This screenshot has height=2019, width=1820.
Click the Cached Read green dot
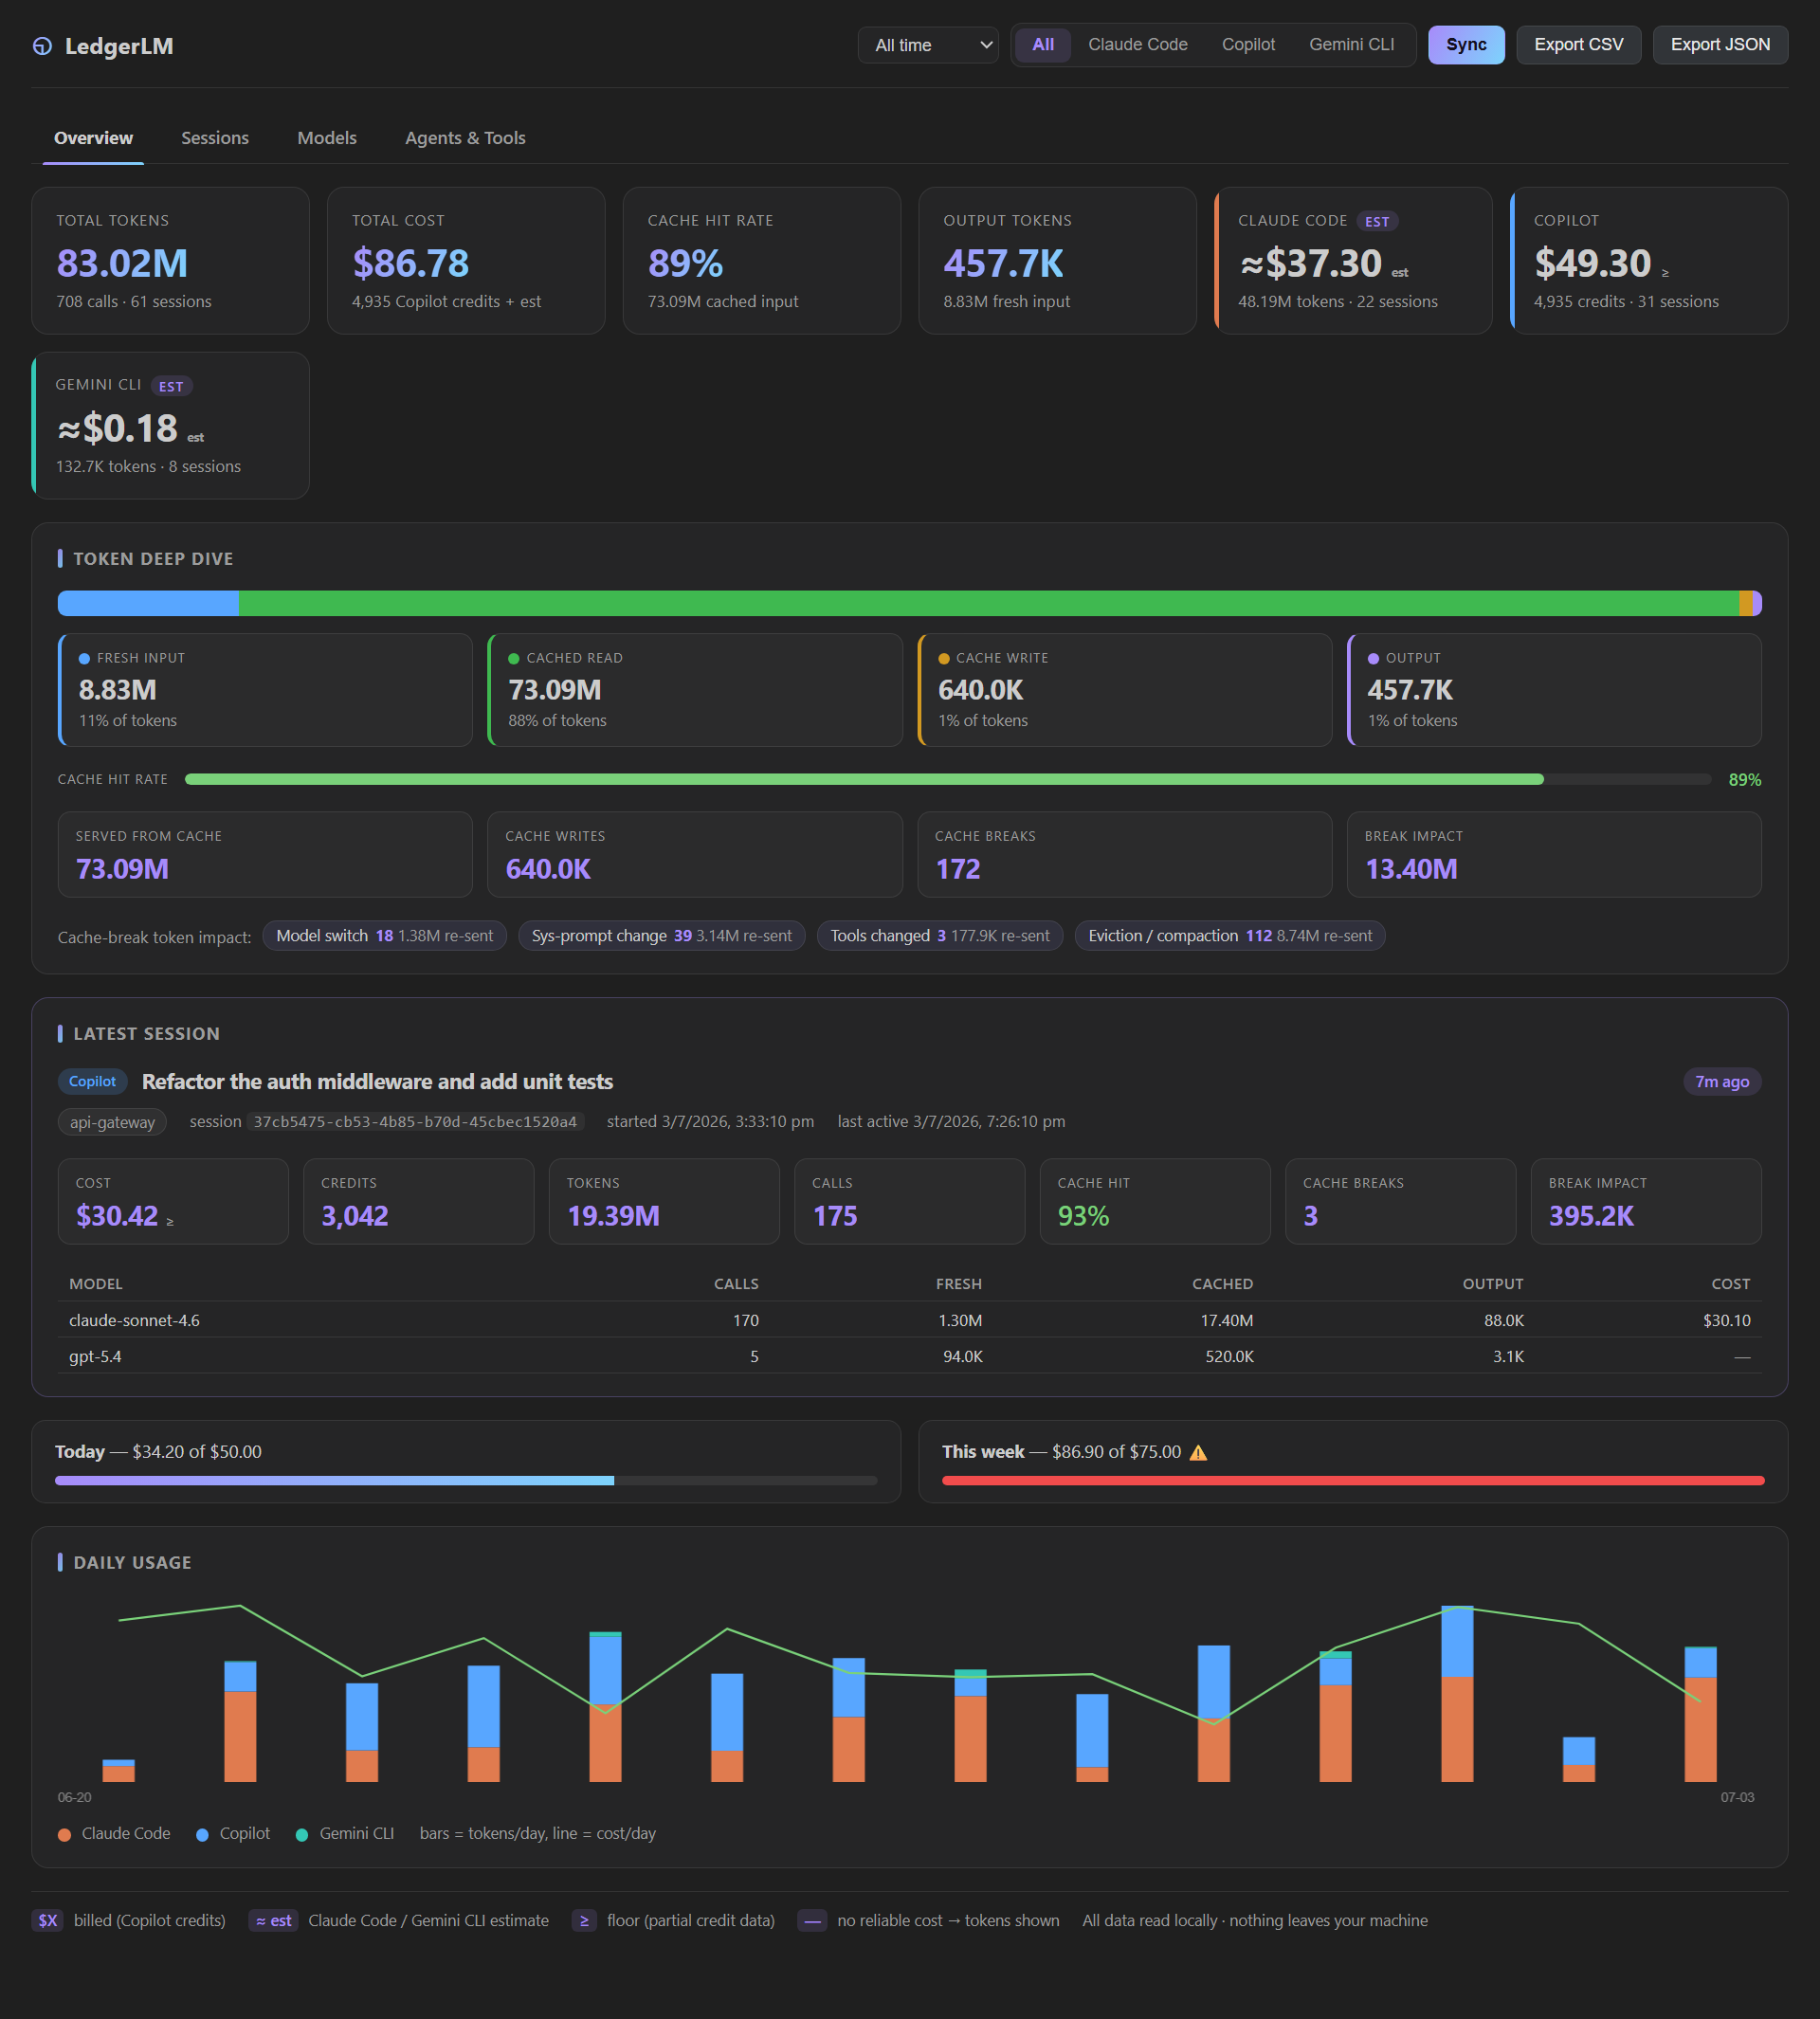click(x=514, y=659)
